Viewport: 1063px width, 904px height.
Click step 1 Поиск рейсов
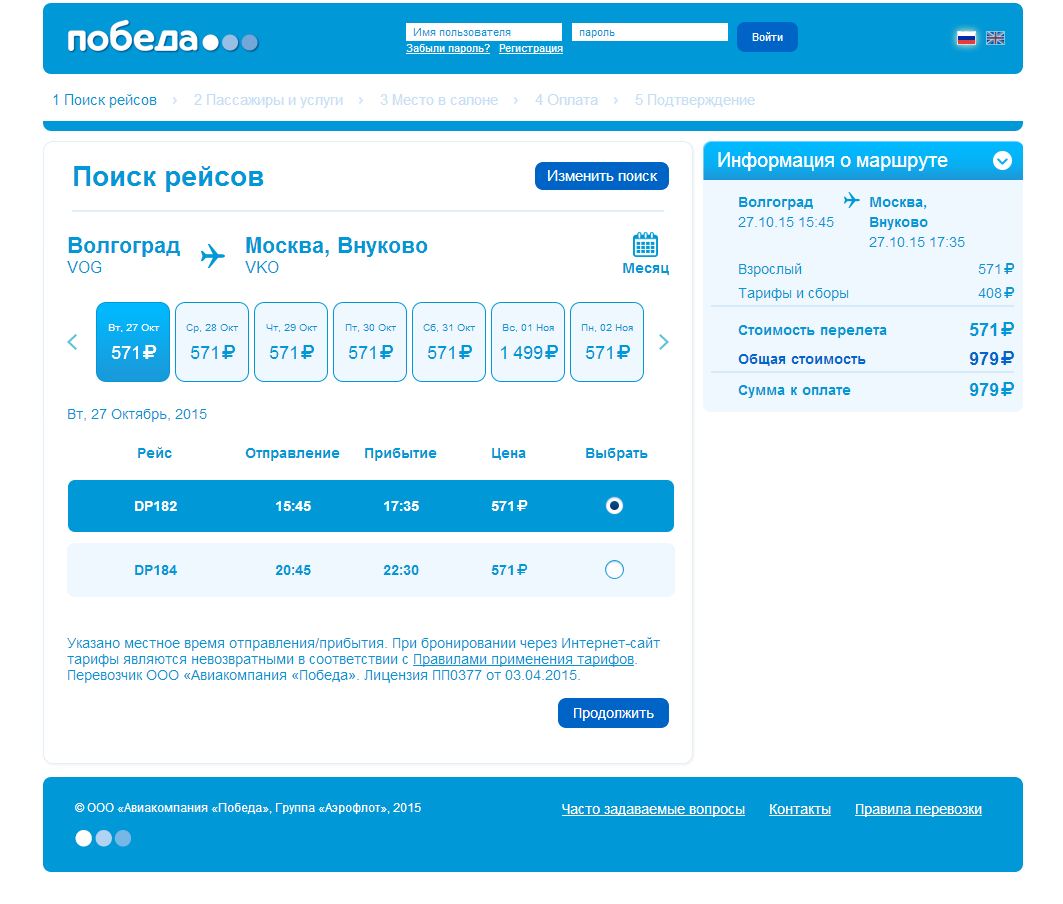pyautogui.click(x=104, y=100)
